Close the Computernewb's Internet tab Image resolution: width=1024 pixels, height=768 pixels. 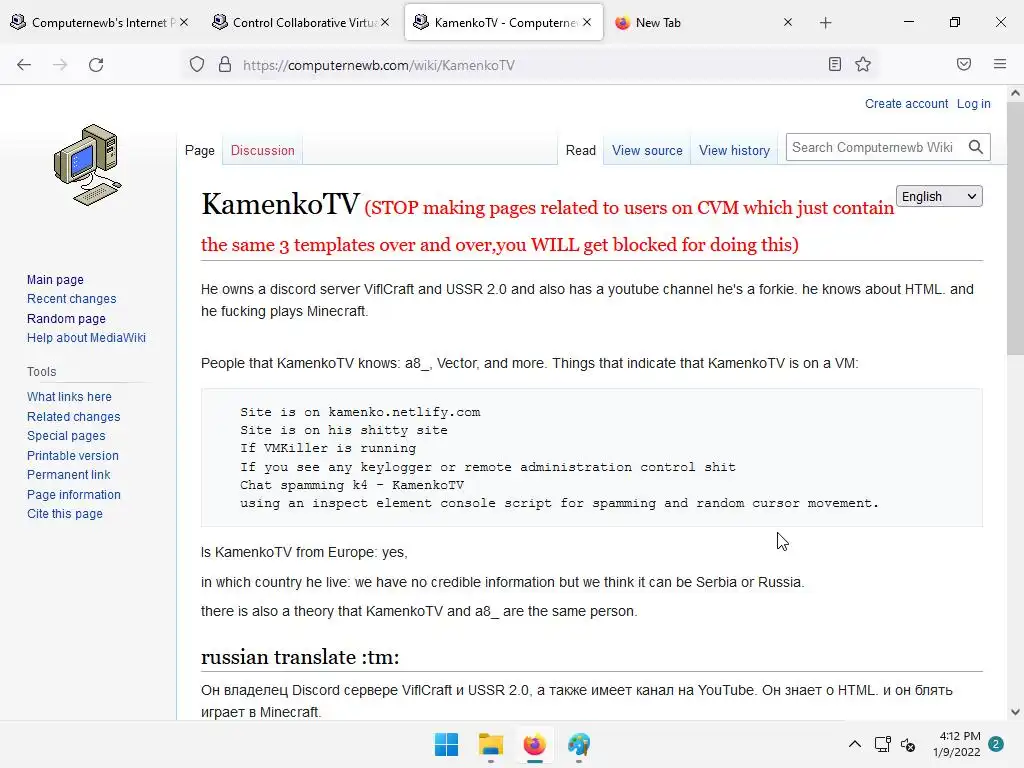pyautogui.click(x=184, y=22)
